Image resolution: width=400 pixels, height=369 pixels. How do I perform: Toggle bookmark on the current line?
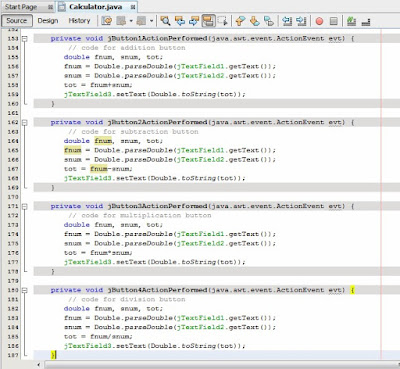point(269,21)
